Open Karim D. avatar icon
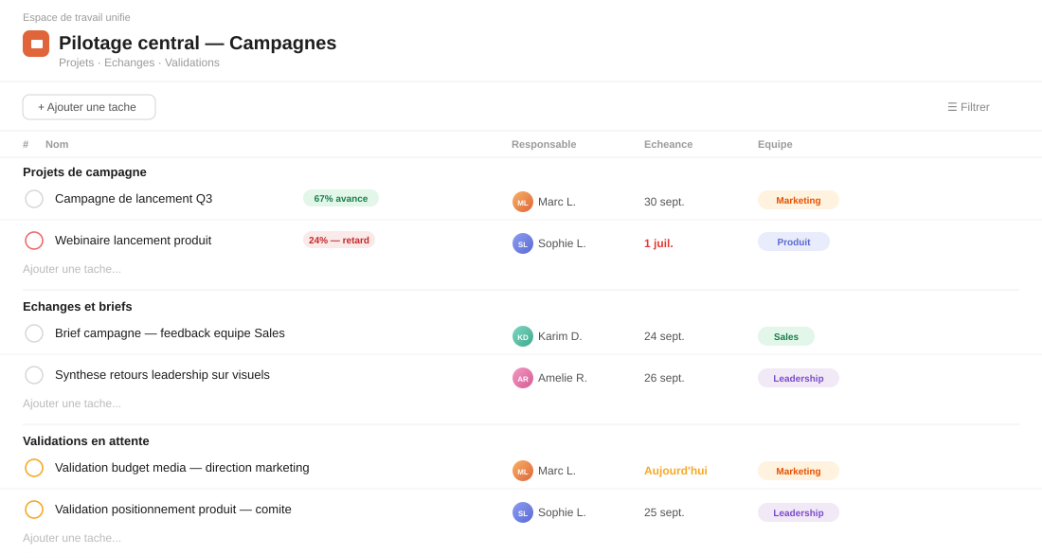 coord(523,337)
